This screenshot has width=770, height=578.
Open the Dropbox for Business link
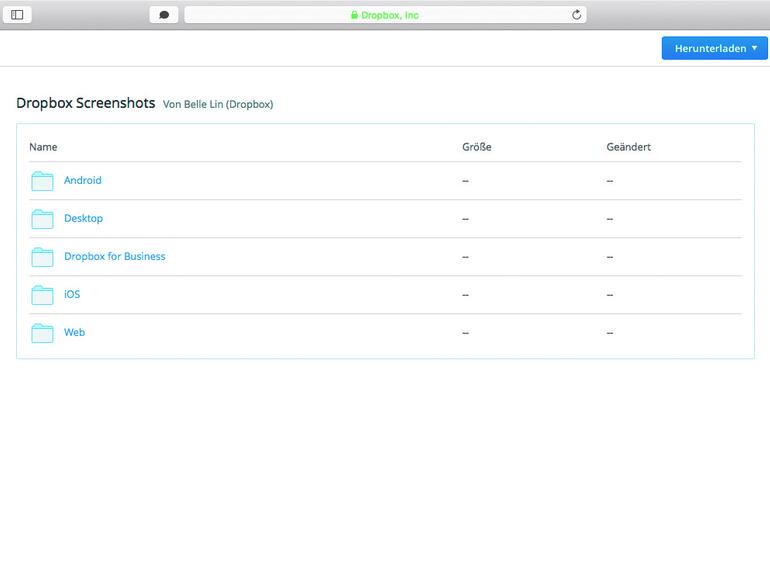point(114,256)
